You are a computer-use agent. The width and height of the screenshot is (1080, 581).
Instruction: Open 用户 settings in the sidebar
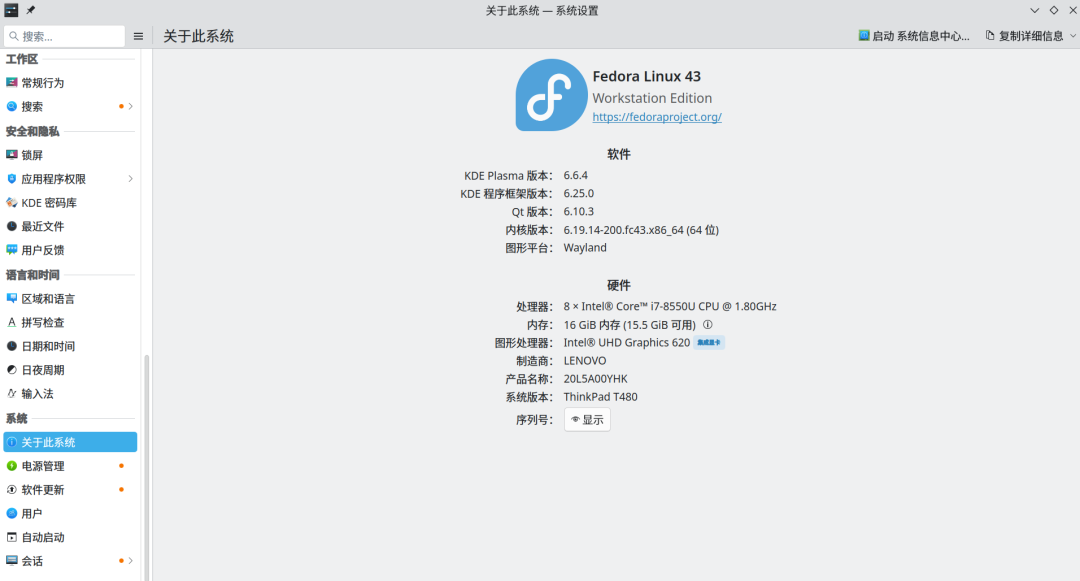(70, 514)
